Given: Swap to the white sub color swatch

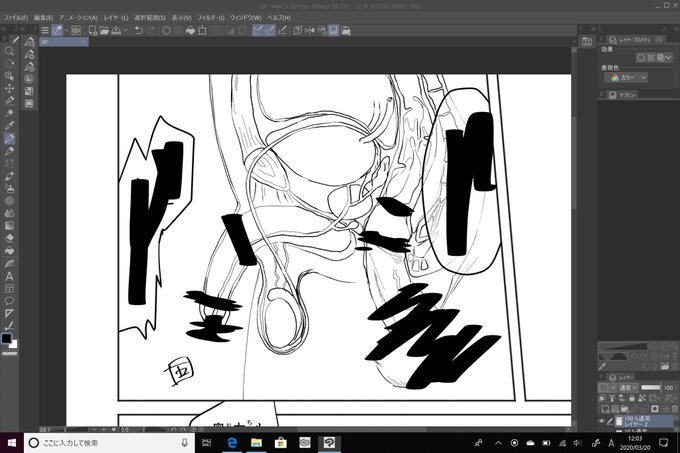Looking at the screenshot, I should coord(13,344).
